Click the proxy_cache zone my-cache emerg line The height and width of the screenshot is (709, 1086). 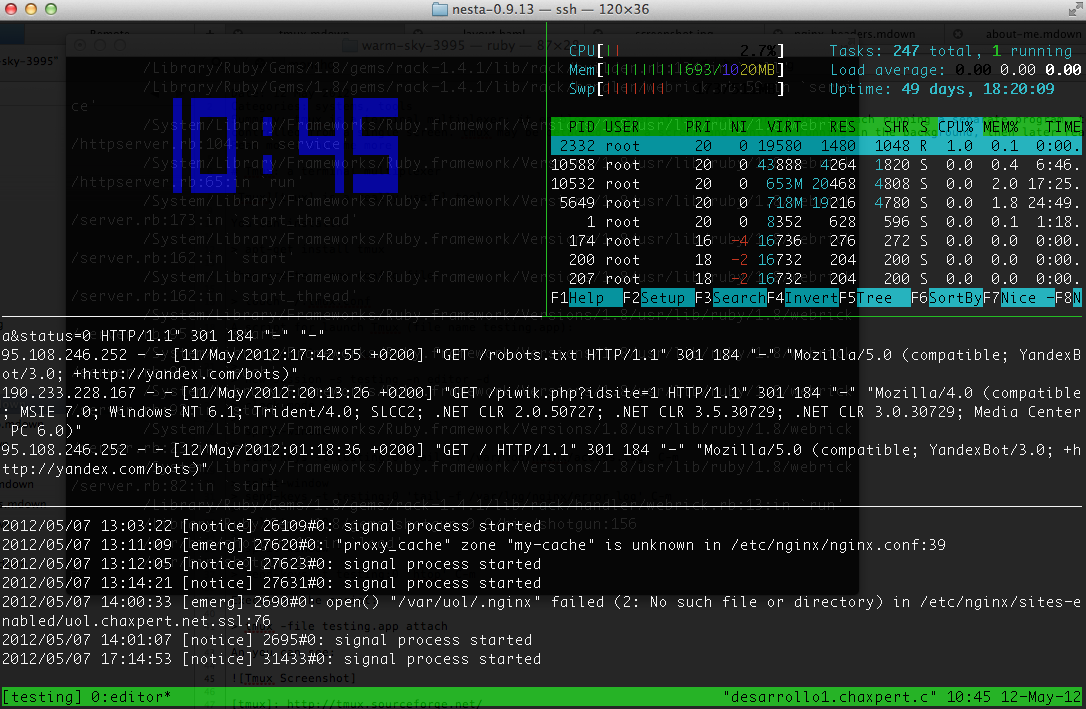[x=473, y=545]
